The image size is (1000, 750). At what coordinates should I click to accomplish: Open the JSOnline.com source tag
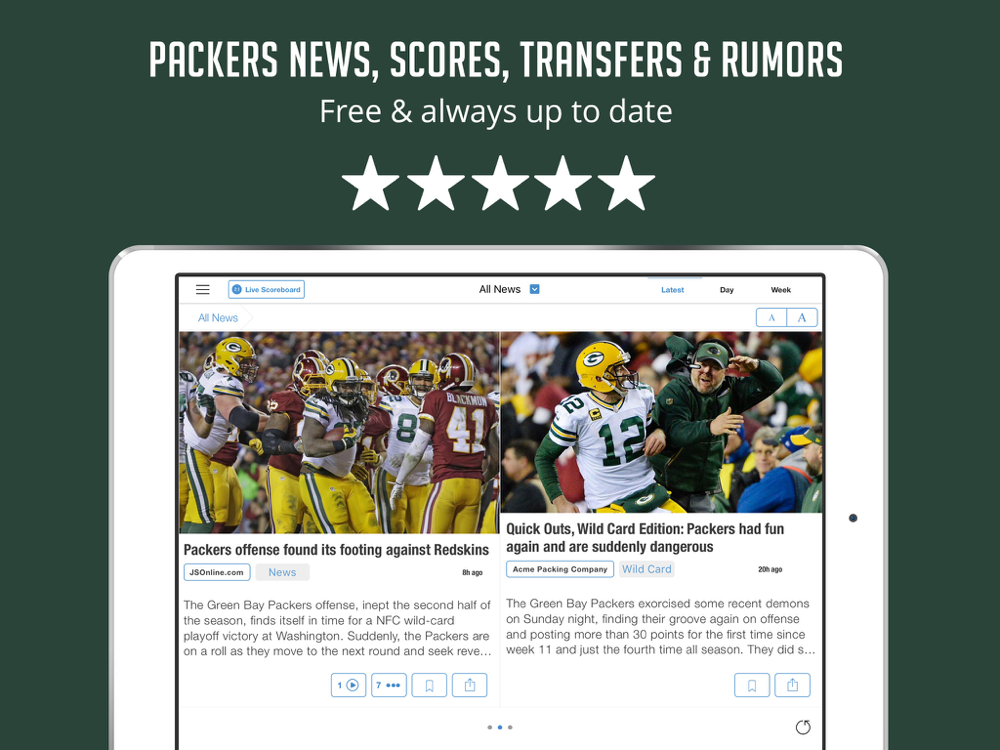click(217, 572)
